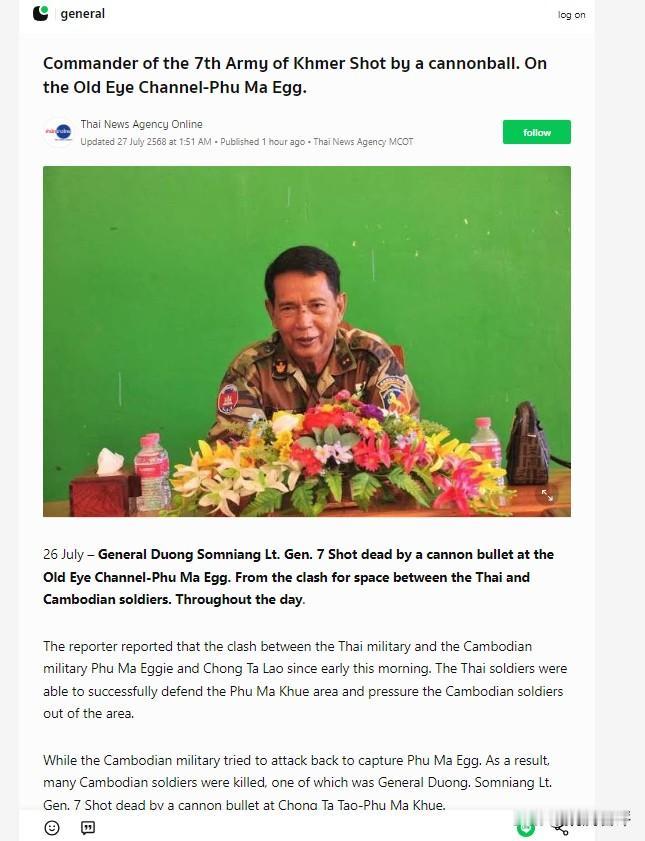Open Thai News Agency Online publisher name
Viewport: 645px width, 841px height.
(x=142, y=124)
